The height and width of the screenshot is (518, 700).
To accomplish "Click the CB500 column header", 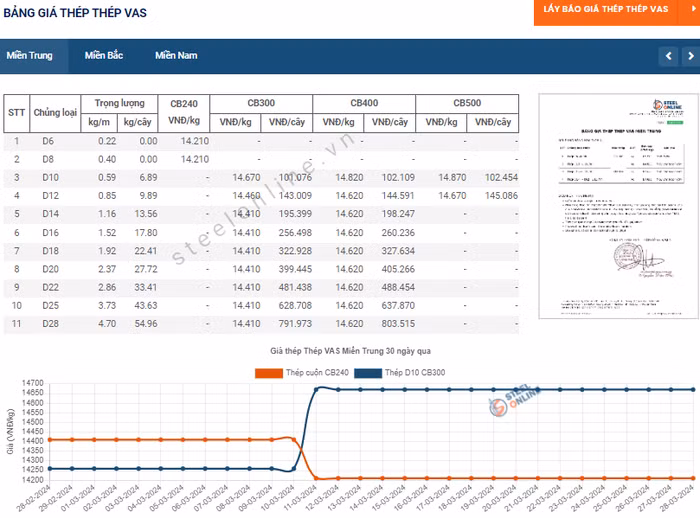I will [467, 103].
